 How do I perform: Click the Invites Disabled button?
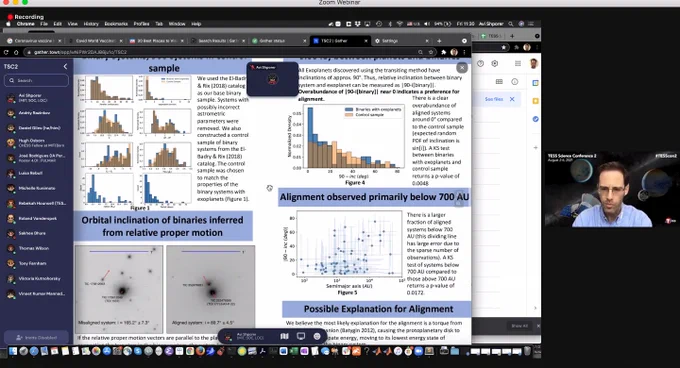click(x=36, y=337)
